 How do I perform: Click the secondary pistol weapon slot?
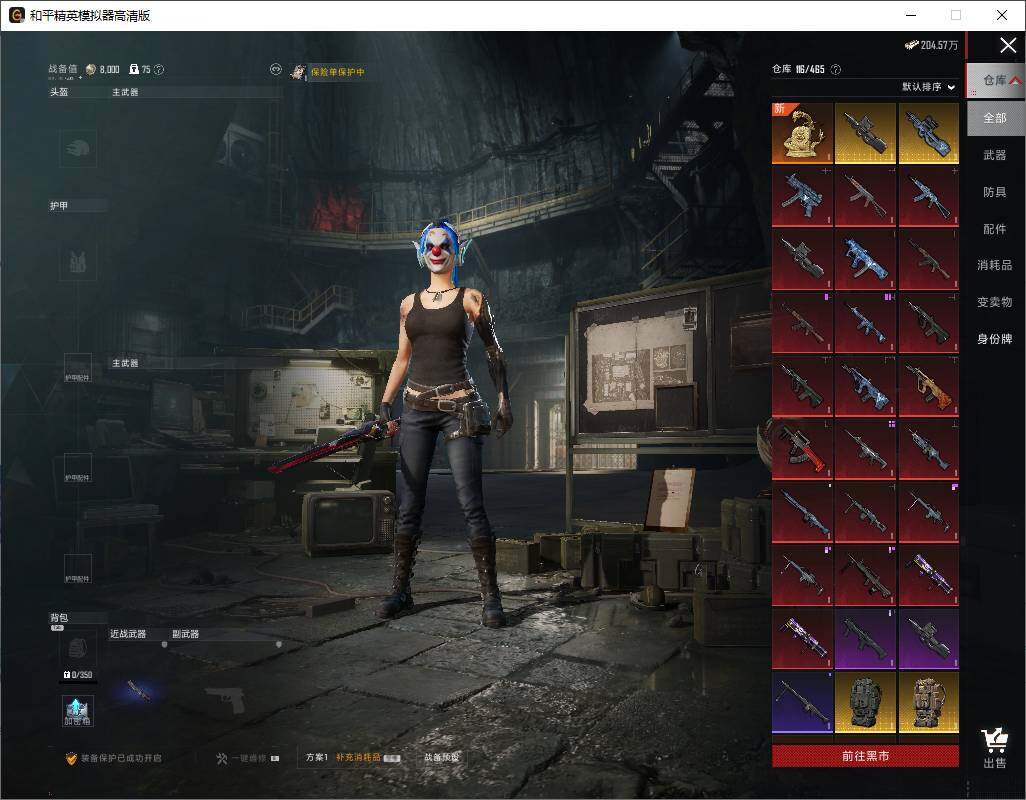226,699
